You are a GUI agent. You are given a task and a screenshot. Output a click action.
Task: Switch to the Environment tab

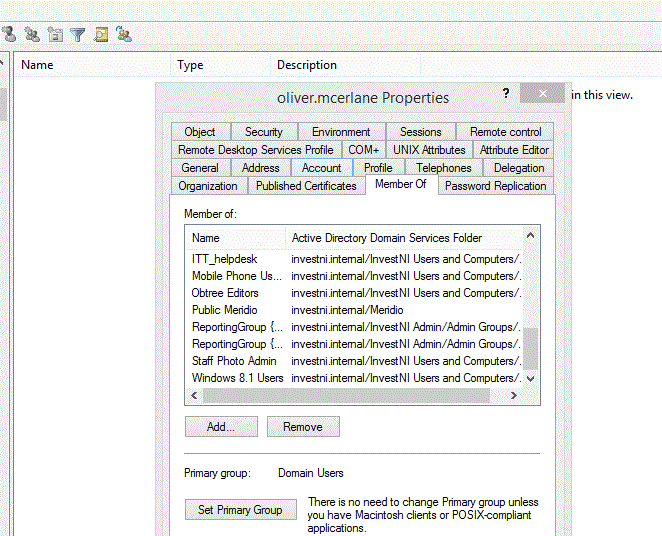tap(341, 132)
